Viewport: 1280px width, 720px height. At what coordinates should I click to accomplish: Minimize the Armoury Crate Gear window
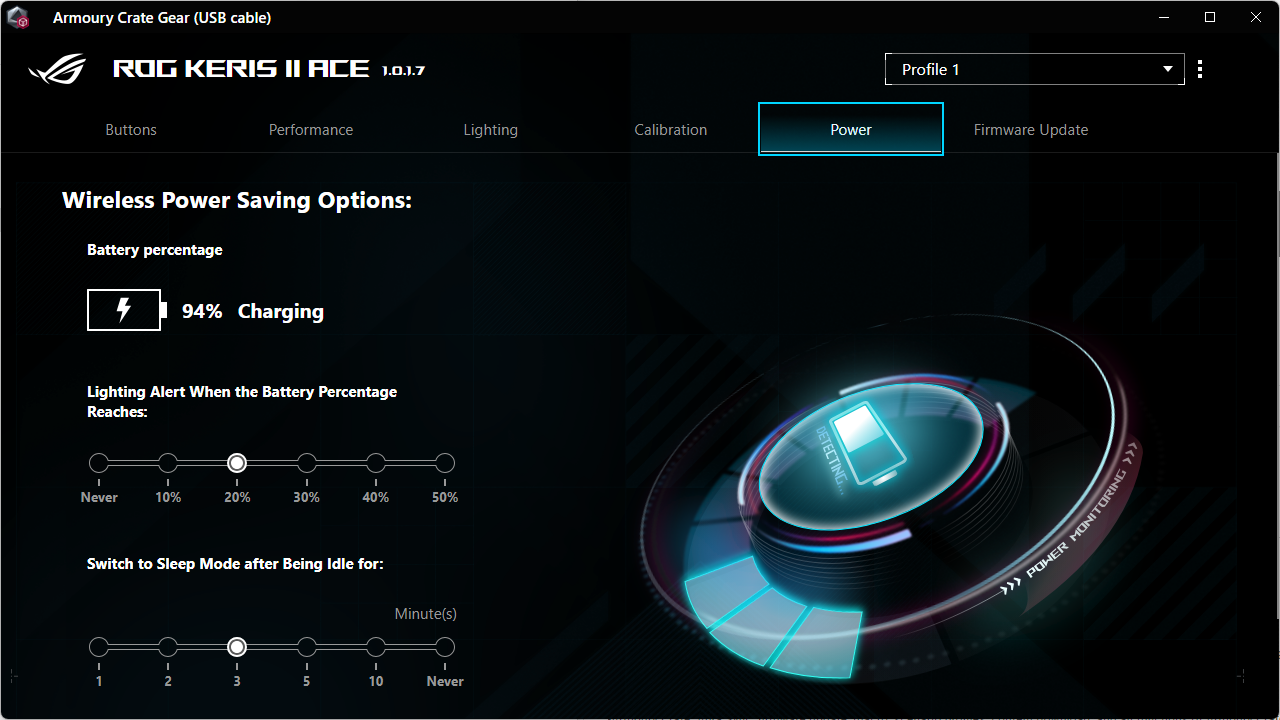1164,17
